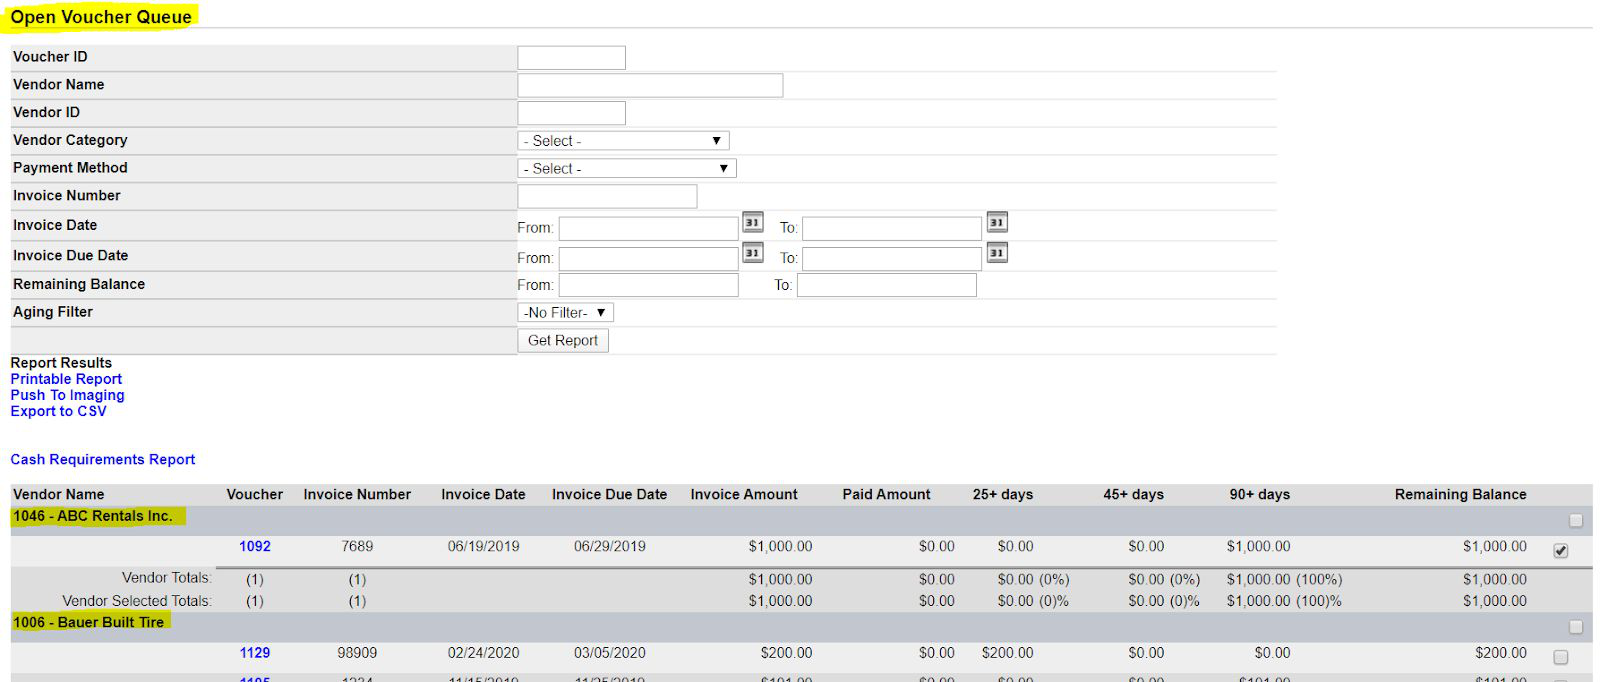This screenshot has width=1600, height=682.
Task: Click the Invoice Number input field
Action: tap(607, 196)
